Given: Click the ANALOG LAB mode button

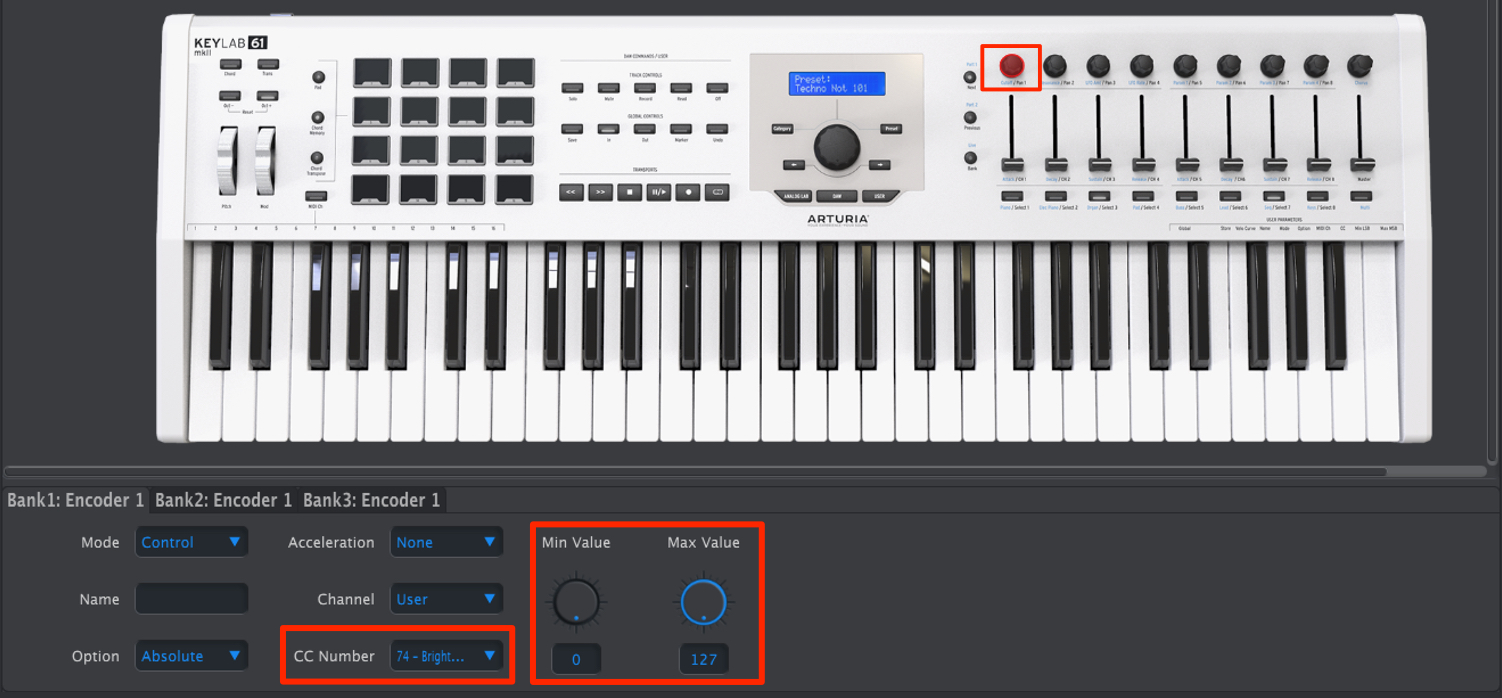Looking at the screenshot, I should [794, 196].
